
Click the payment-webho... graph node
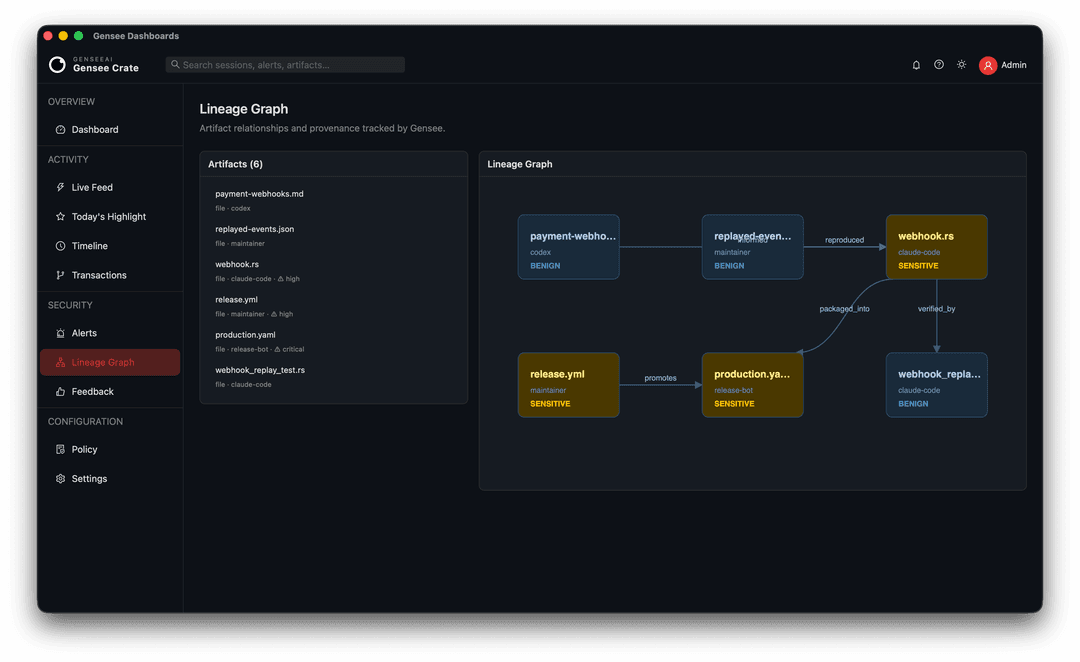568,247
